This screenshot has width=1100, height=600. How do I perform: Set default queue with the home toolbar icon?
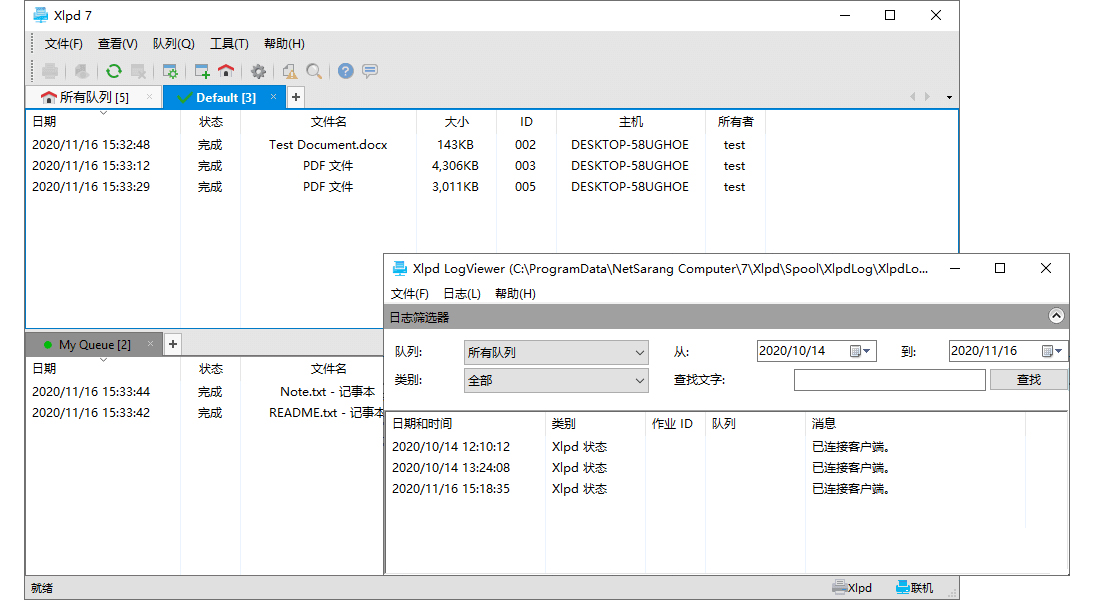227,71
